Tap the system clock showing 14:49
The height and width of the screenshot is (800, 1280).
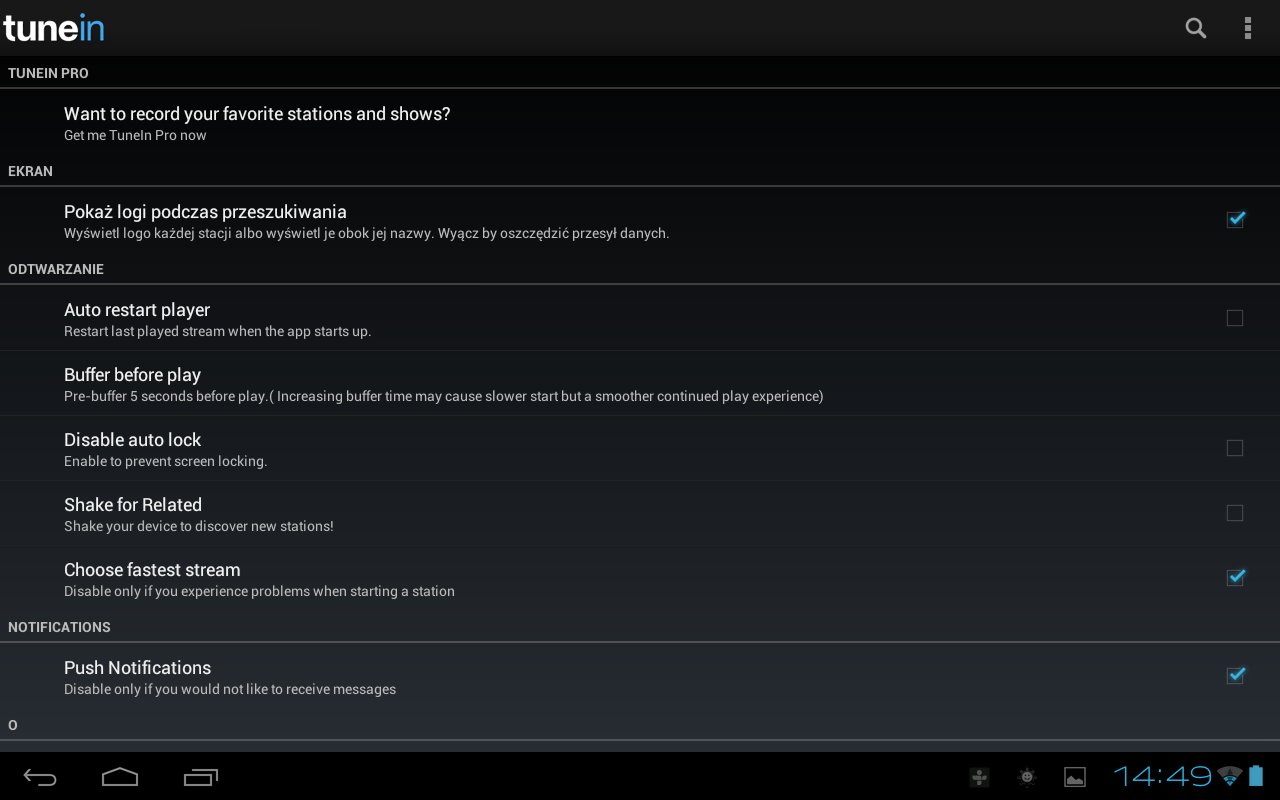[x=1162, y=776]
